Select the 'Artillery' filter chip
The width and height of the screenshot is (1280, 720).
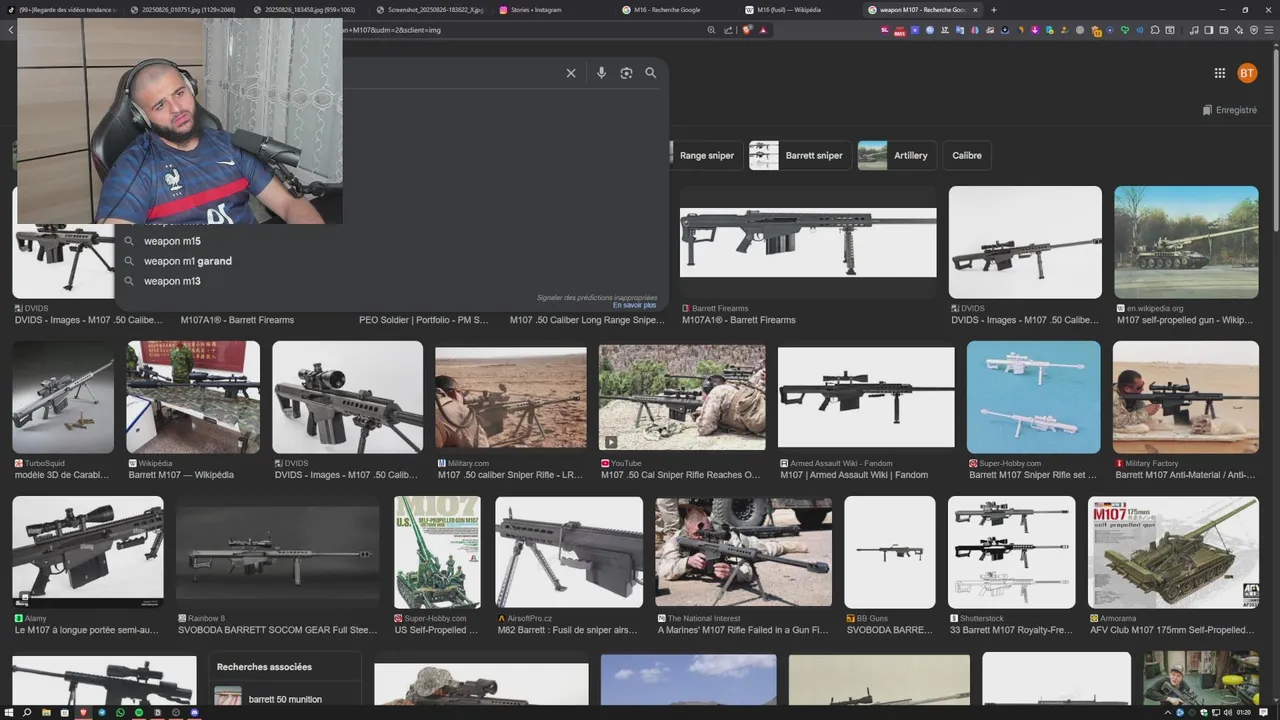(x=897, y=155)
